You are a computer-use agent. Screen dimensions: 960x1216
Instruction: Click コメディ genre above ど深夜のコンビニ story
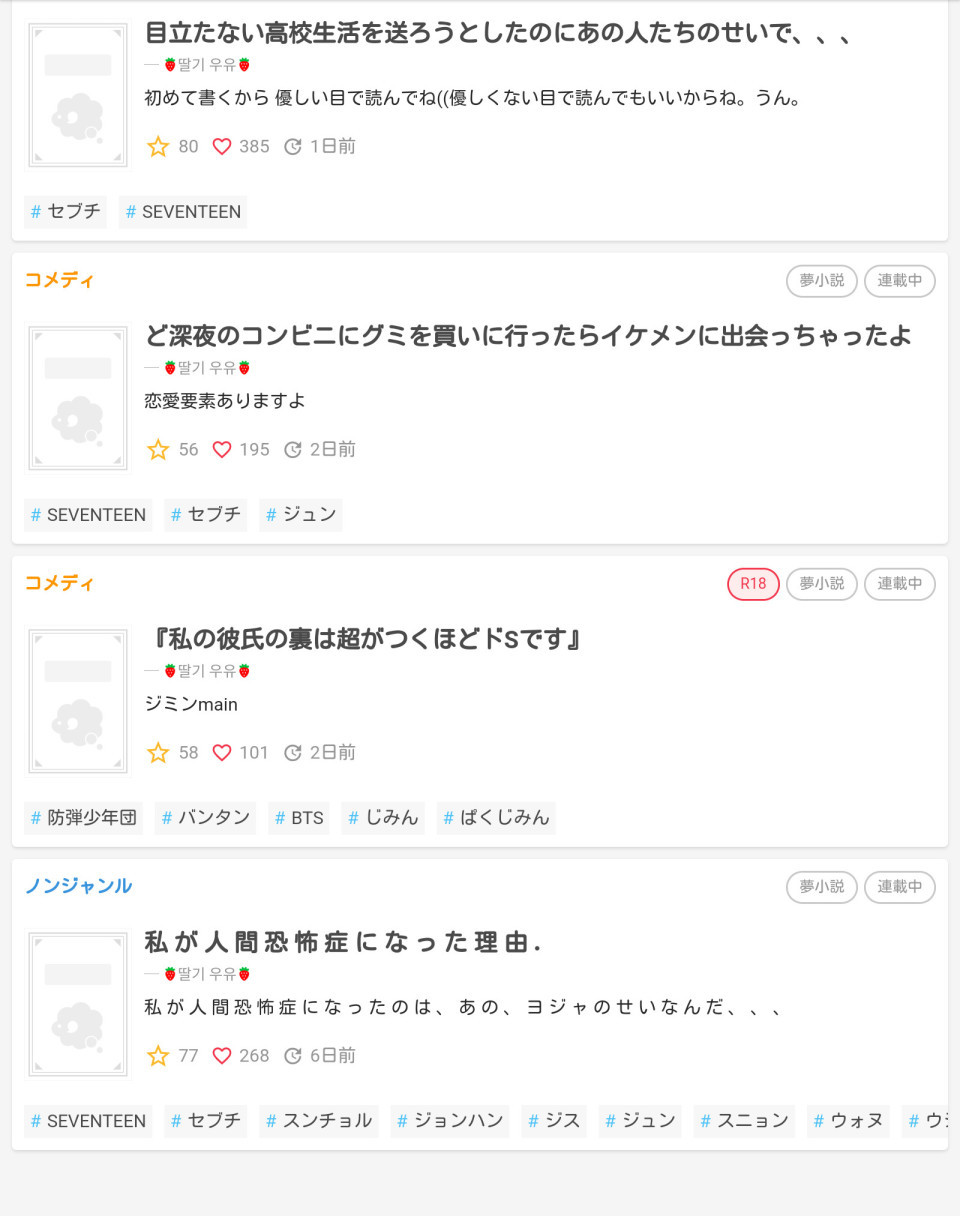[x=59, y=280]
